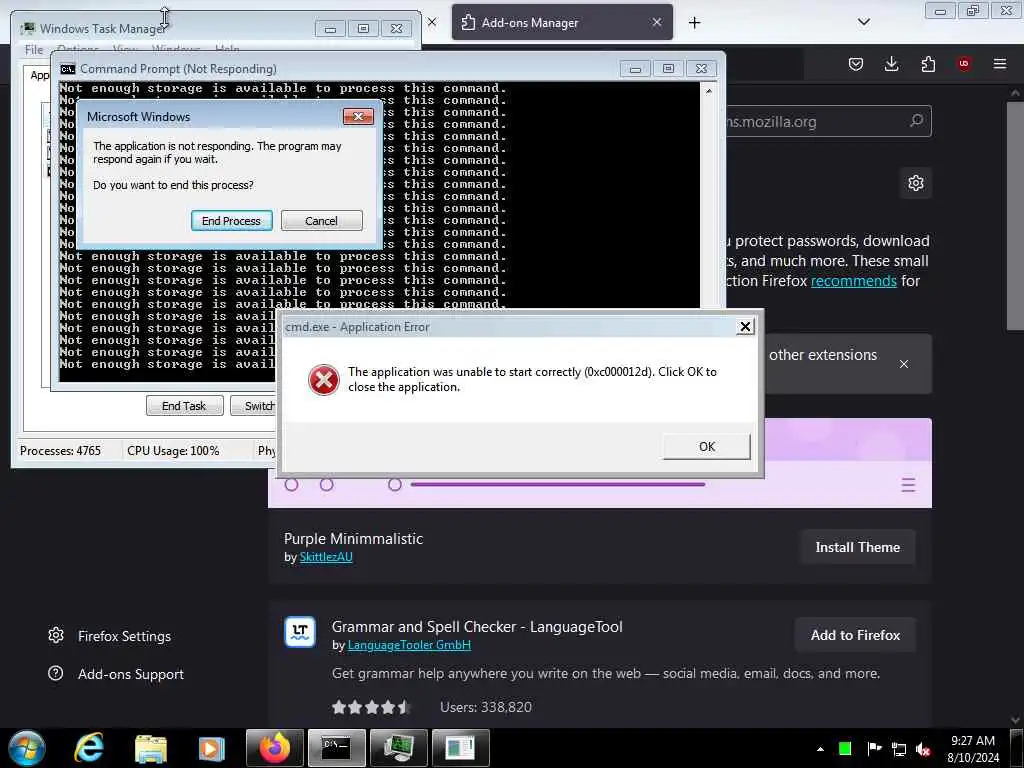The height and width of the screenshot is (768, 1024).
Task: Open Windows Media Player taskbar icon
Action: [211, 749]
